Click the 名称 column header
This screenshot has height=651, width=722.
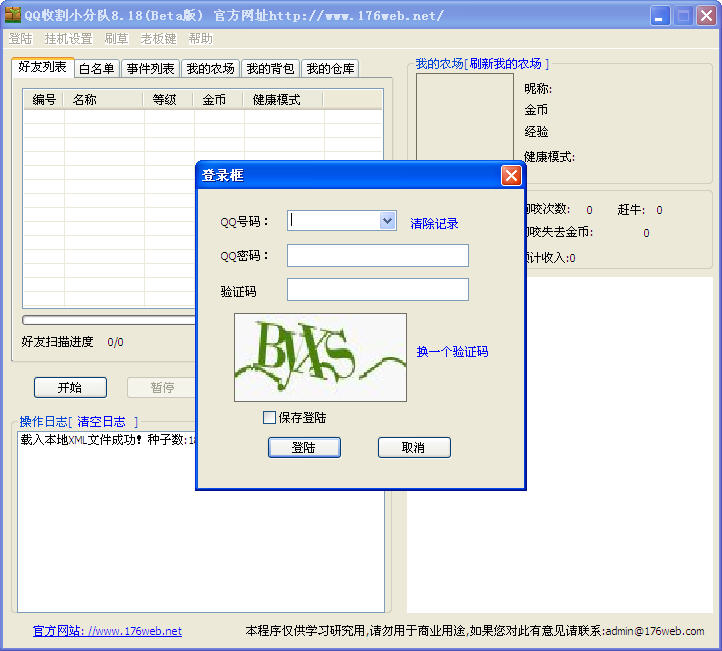[x=104, y=99]
